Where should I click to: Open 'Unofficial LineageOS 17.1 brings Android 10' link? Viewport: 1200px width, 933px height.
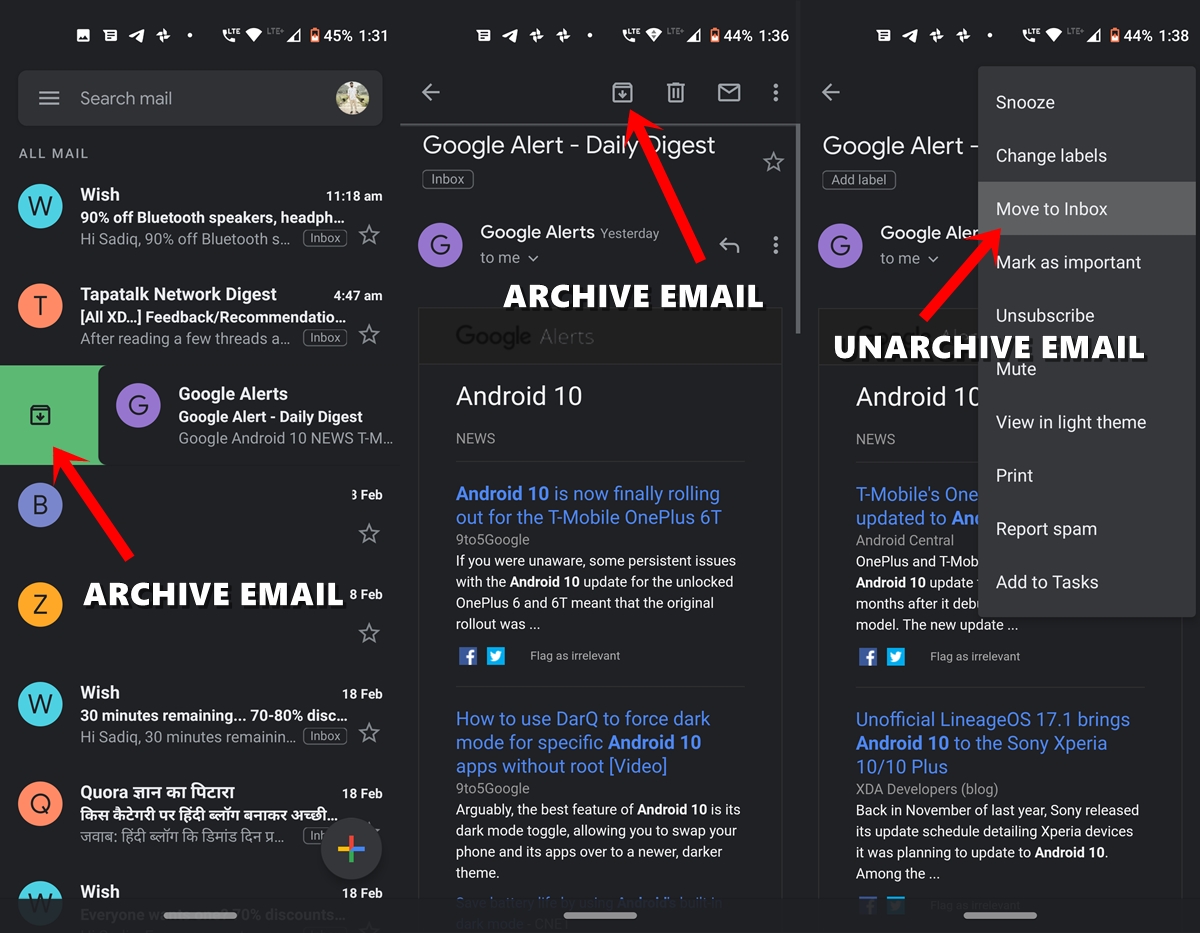tap(993, 743)
